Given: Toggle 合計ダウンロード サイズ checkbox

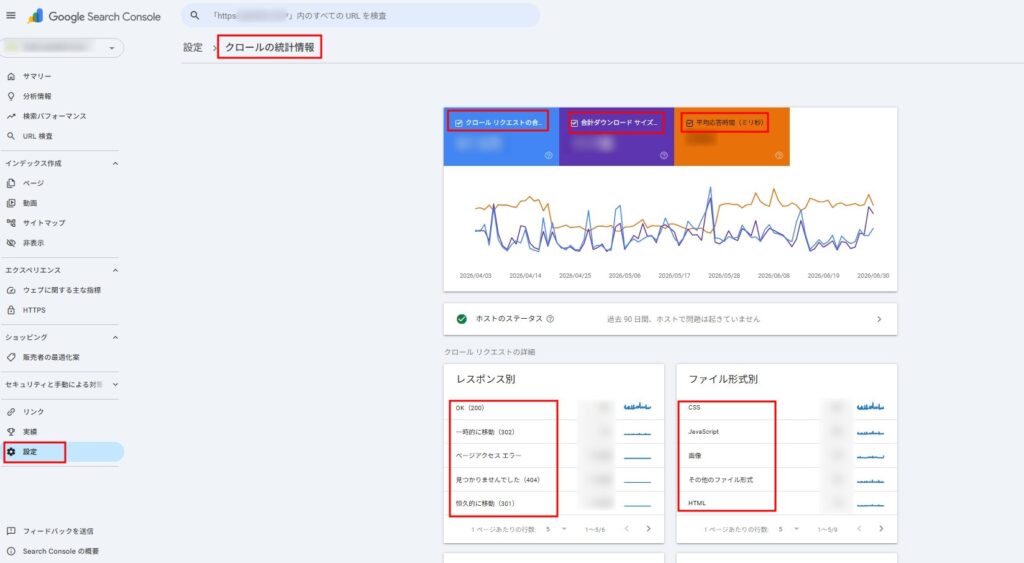Looking at the screenshot, I should coord(574,123).
